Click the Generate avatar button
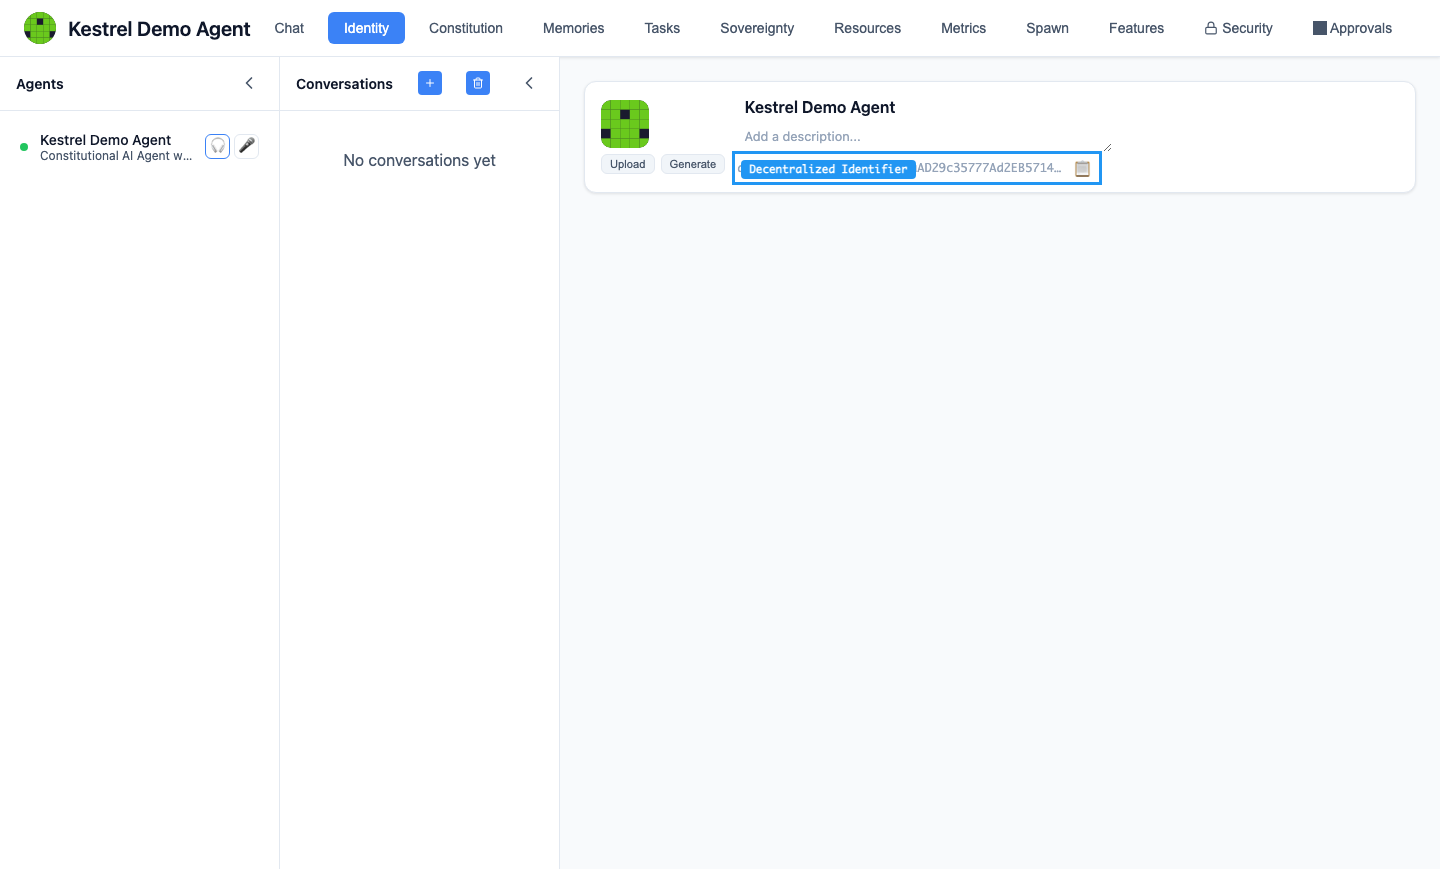Screen dimensions: 1440x869 point(693,164)
